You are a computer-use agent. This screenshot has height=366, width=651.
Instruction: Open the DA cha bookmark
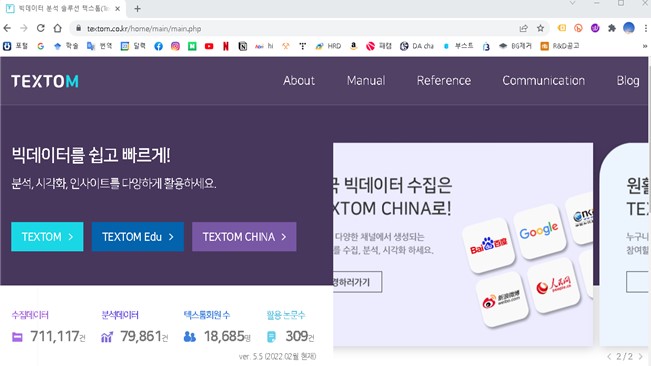point(417,46)
